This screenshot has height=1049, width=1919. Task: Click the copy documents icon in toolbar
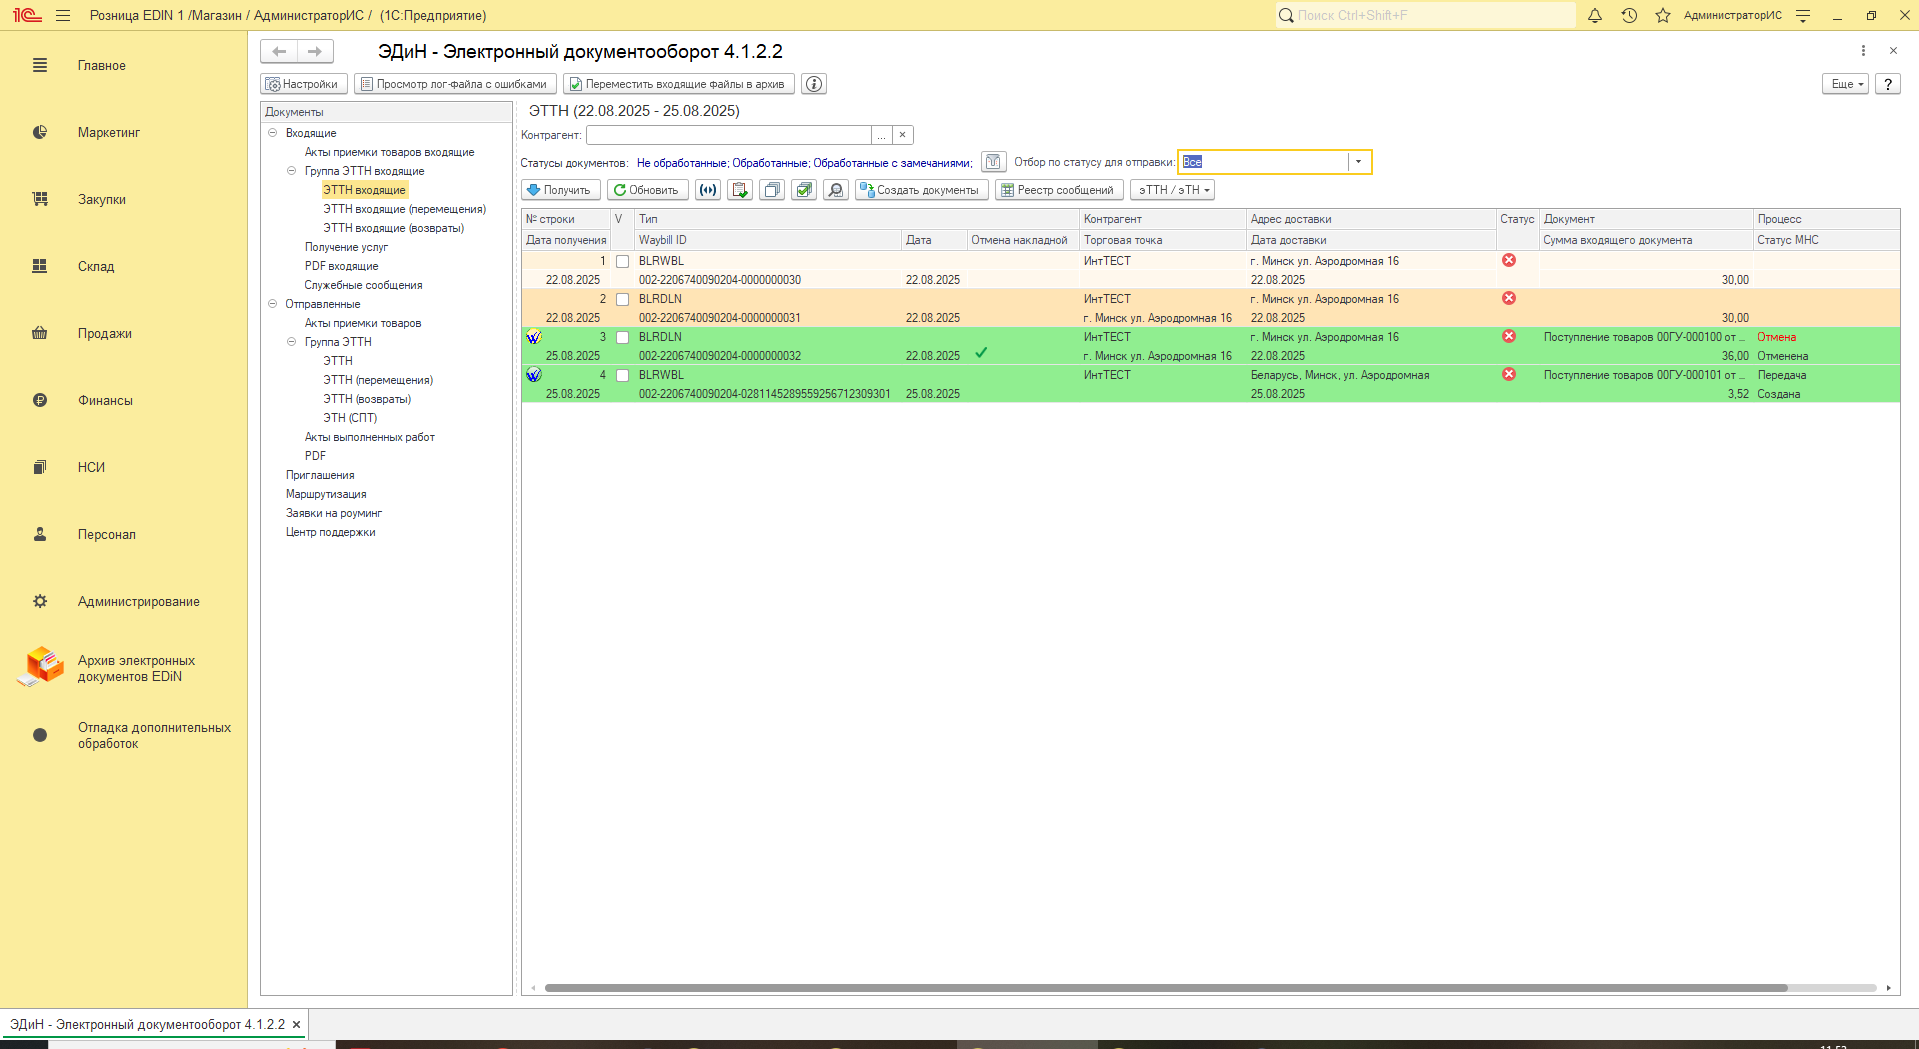772,190
